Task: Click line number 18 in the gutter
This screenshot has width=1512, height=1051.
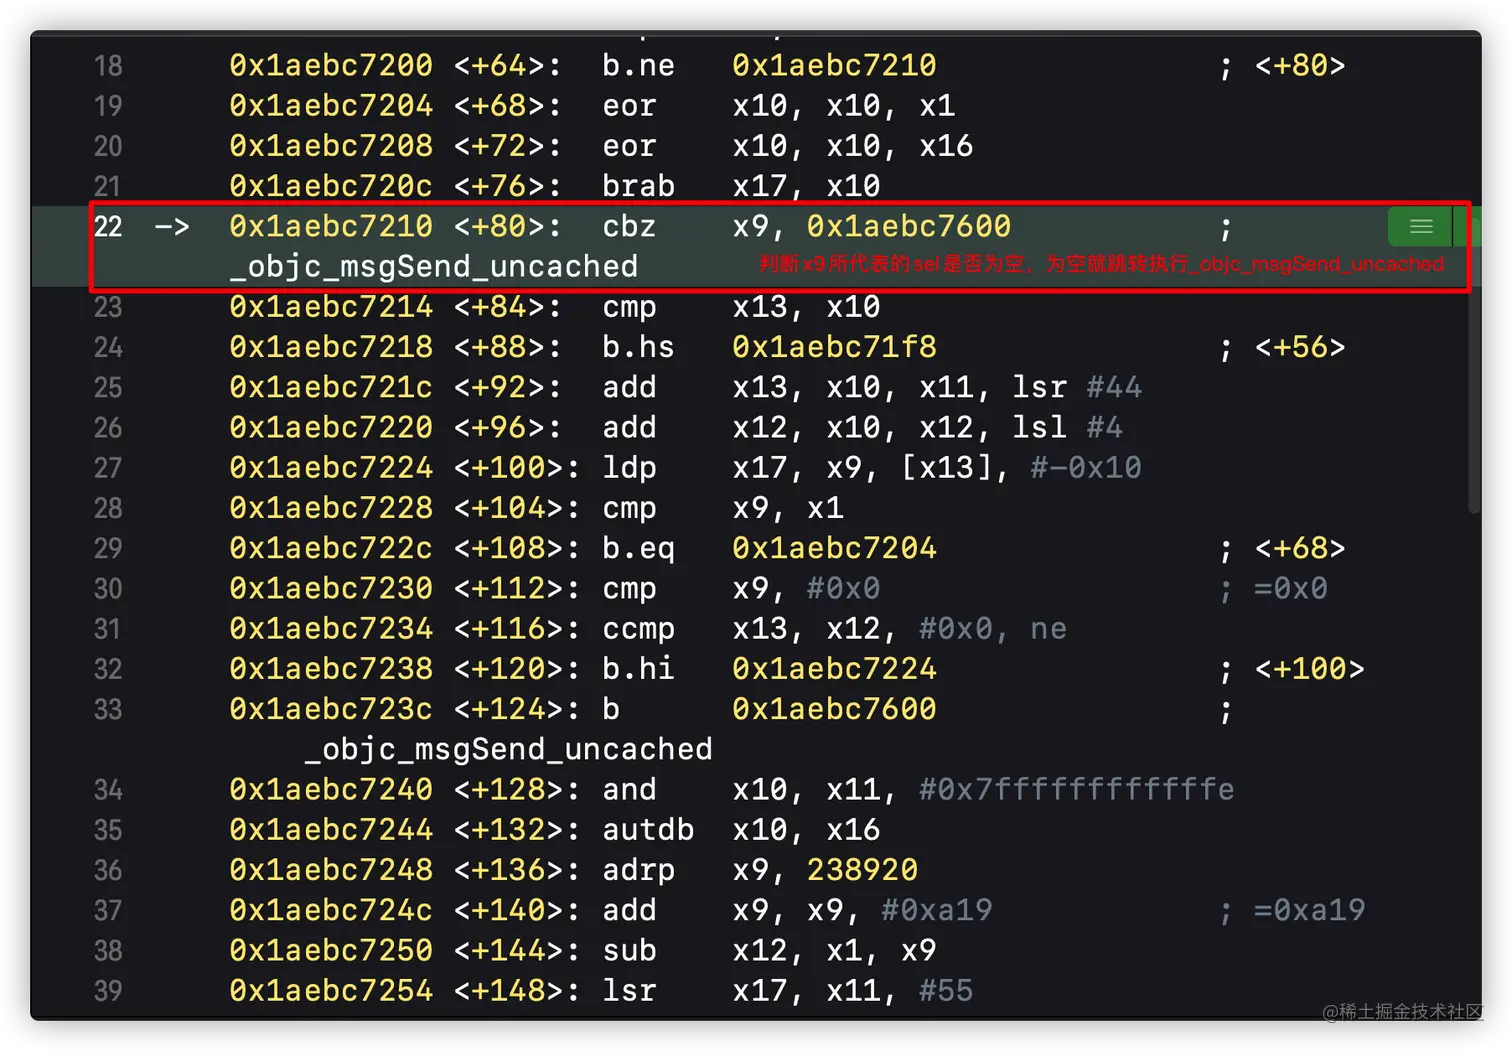Action: 108,66
